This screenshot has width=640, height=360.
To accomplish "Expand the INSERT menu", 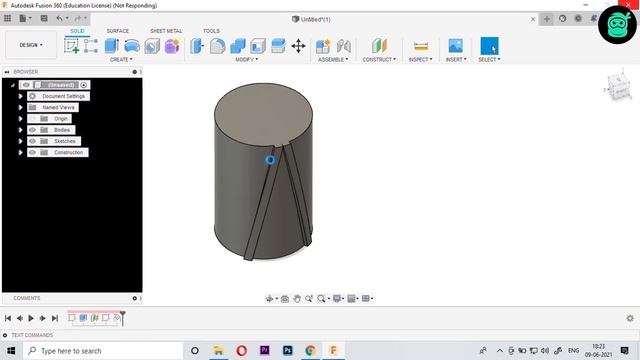I will 456,60.
